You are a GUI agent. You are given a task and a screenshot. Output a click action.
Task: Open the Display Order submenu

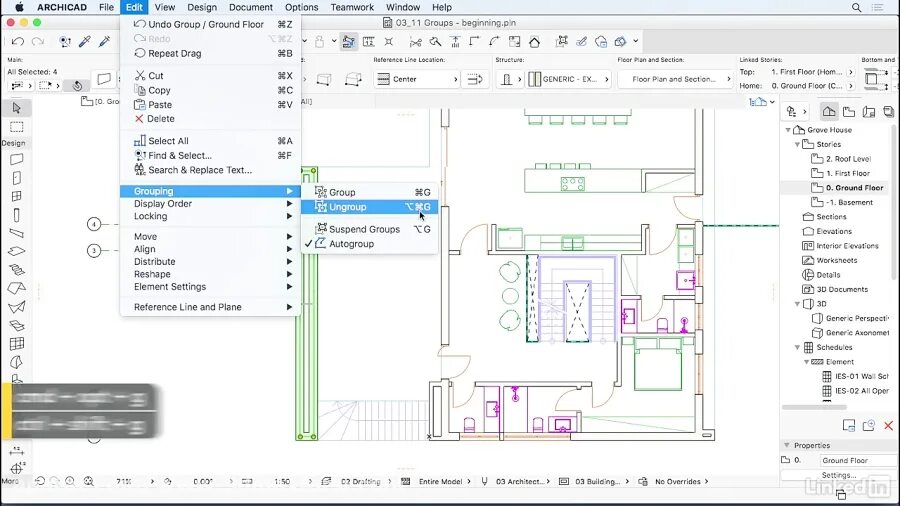pyautogui.click(x=211, y=204)
